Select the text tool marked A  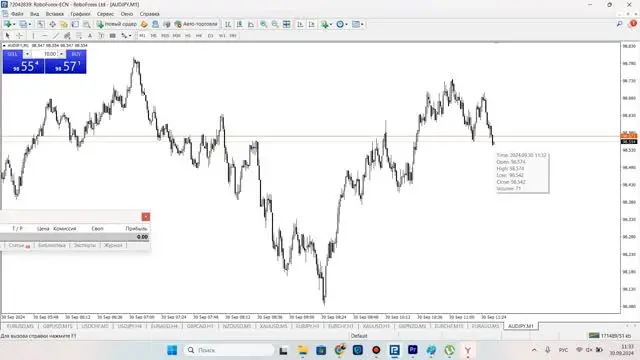[x=90, y=36]
